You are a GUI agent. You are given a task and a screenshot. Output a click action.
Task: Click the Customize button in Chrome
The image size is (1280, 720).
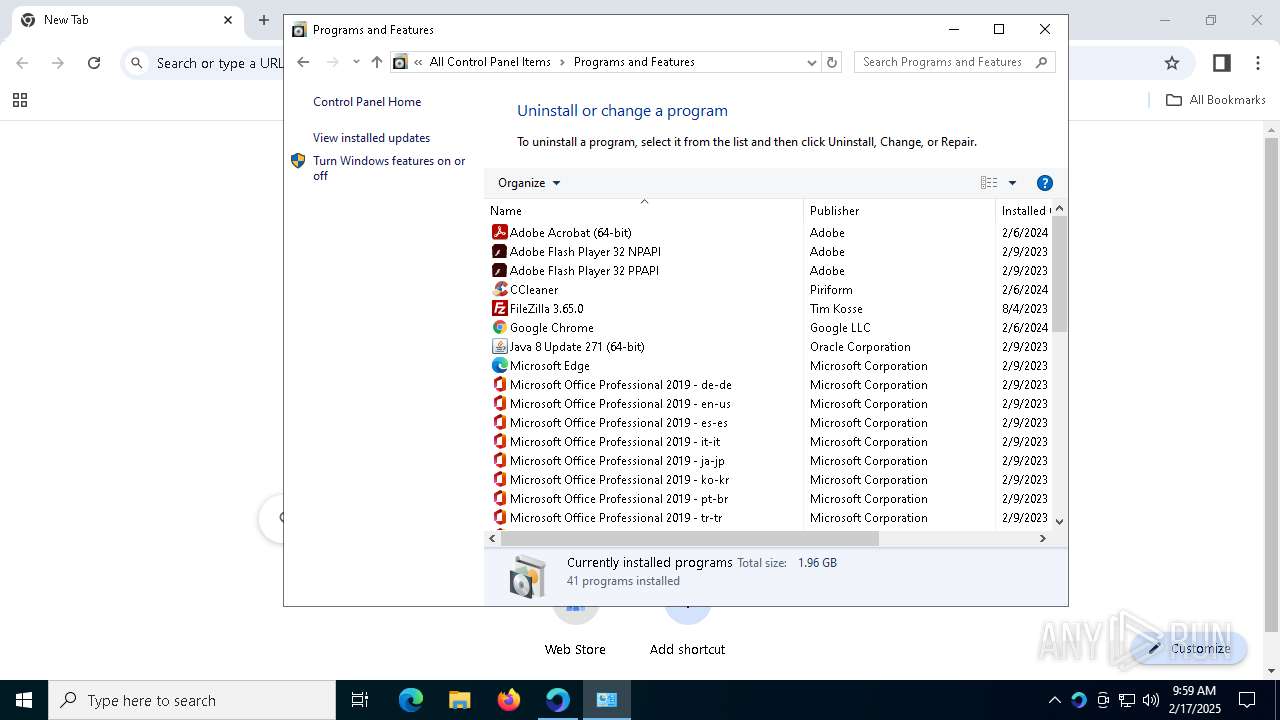point(1190,648)
